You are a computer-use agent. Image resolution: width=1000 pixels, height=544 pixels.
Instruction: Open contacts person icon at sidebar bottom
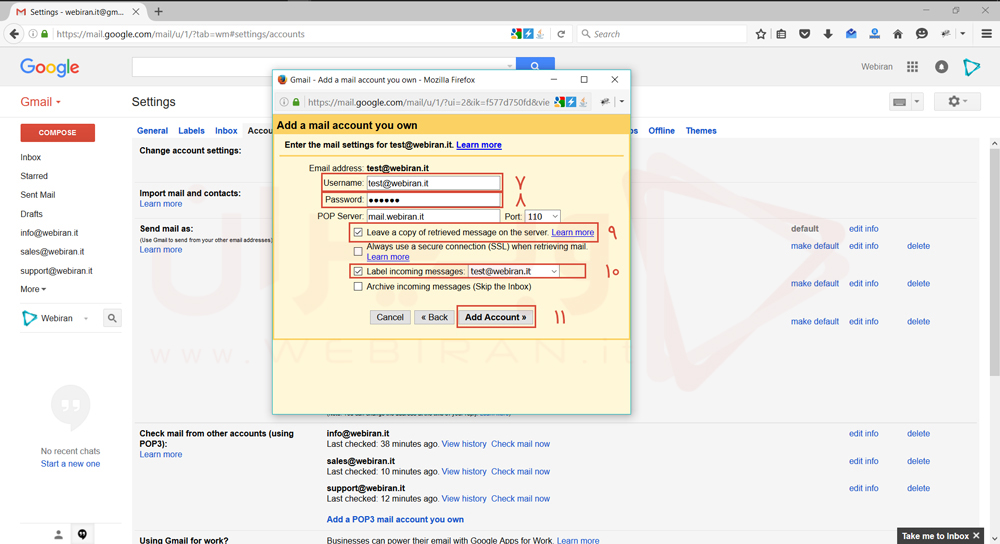click(x=58, y=534)
